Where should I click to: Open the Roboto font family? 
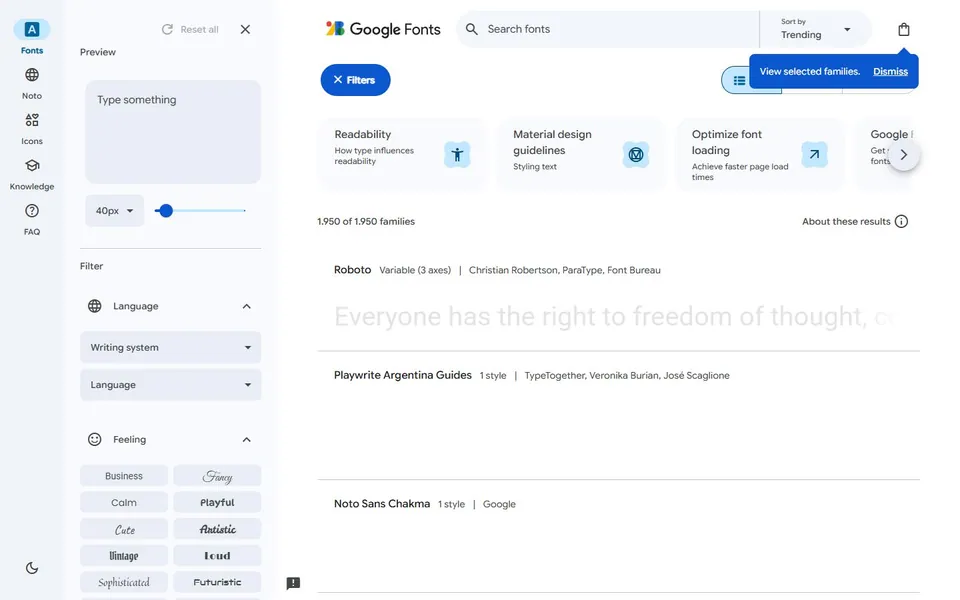point(353,270)
